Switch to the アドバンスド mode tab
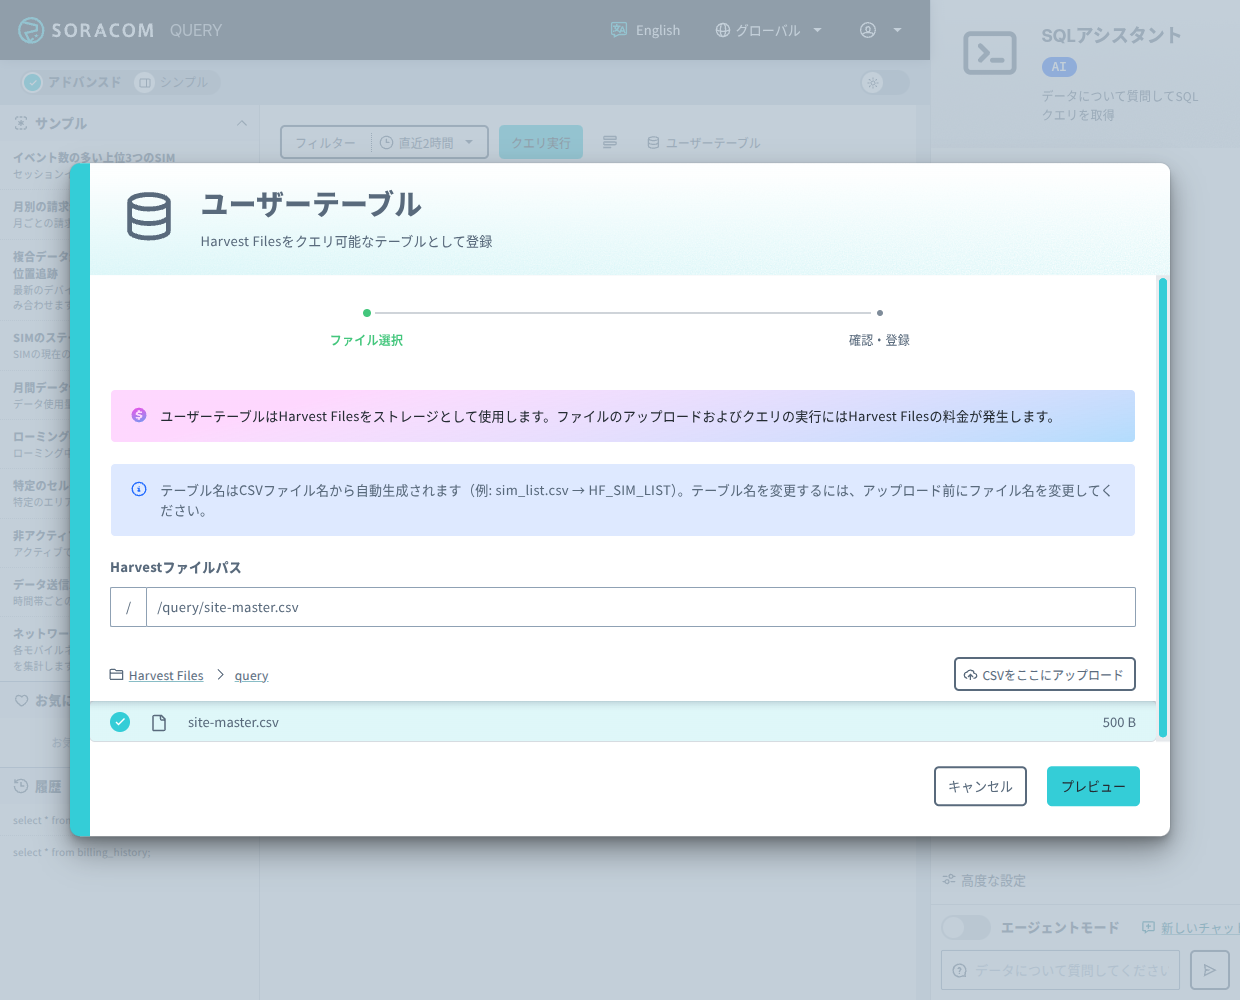This screenshot has height=1000, width=1240. [x=73, y=82]
